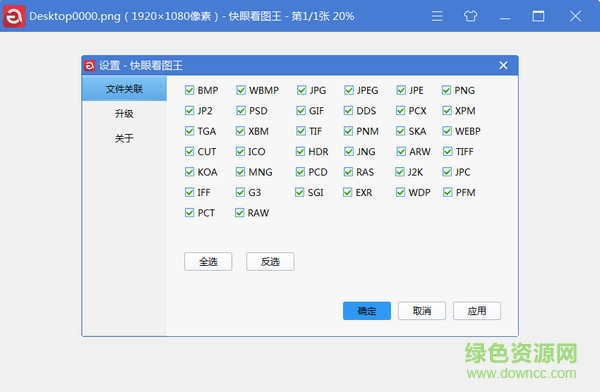600x392 pixels.
Task: Toggle the WEBP checkbox
Action: pyautogui.click(x=447, y=131)
